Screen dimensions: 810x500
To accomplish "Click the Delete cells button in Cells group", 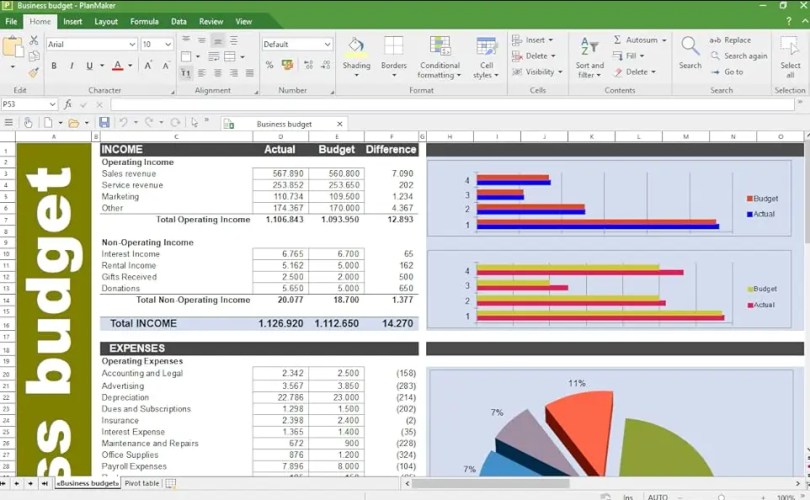I will click(534, 56).
